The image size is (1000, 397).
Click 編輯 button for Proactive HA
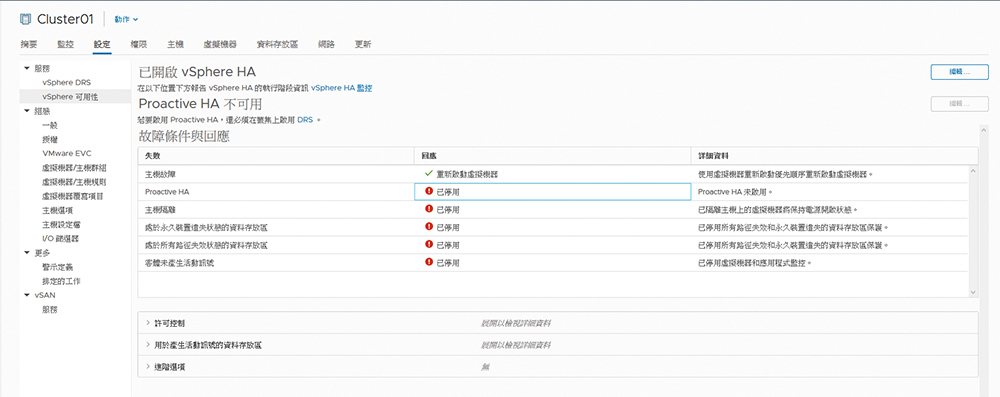tap(960, 104)
